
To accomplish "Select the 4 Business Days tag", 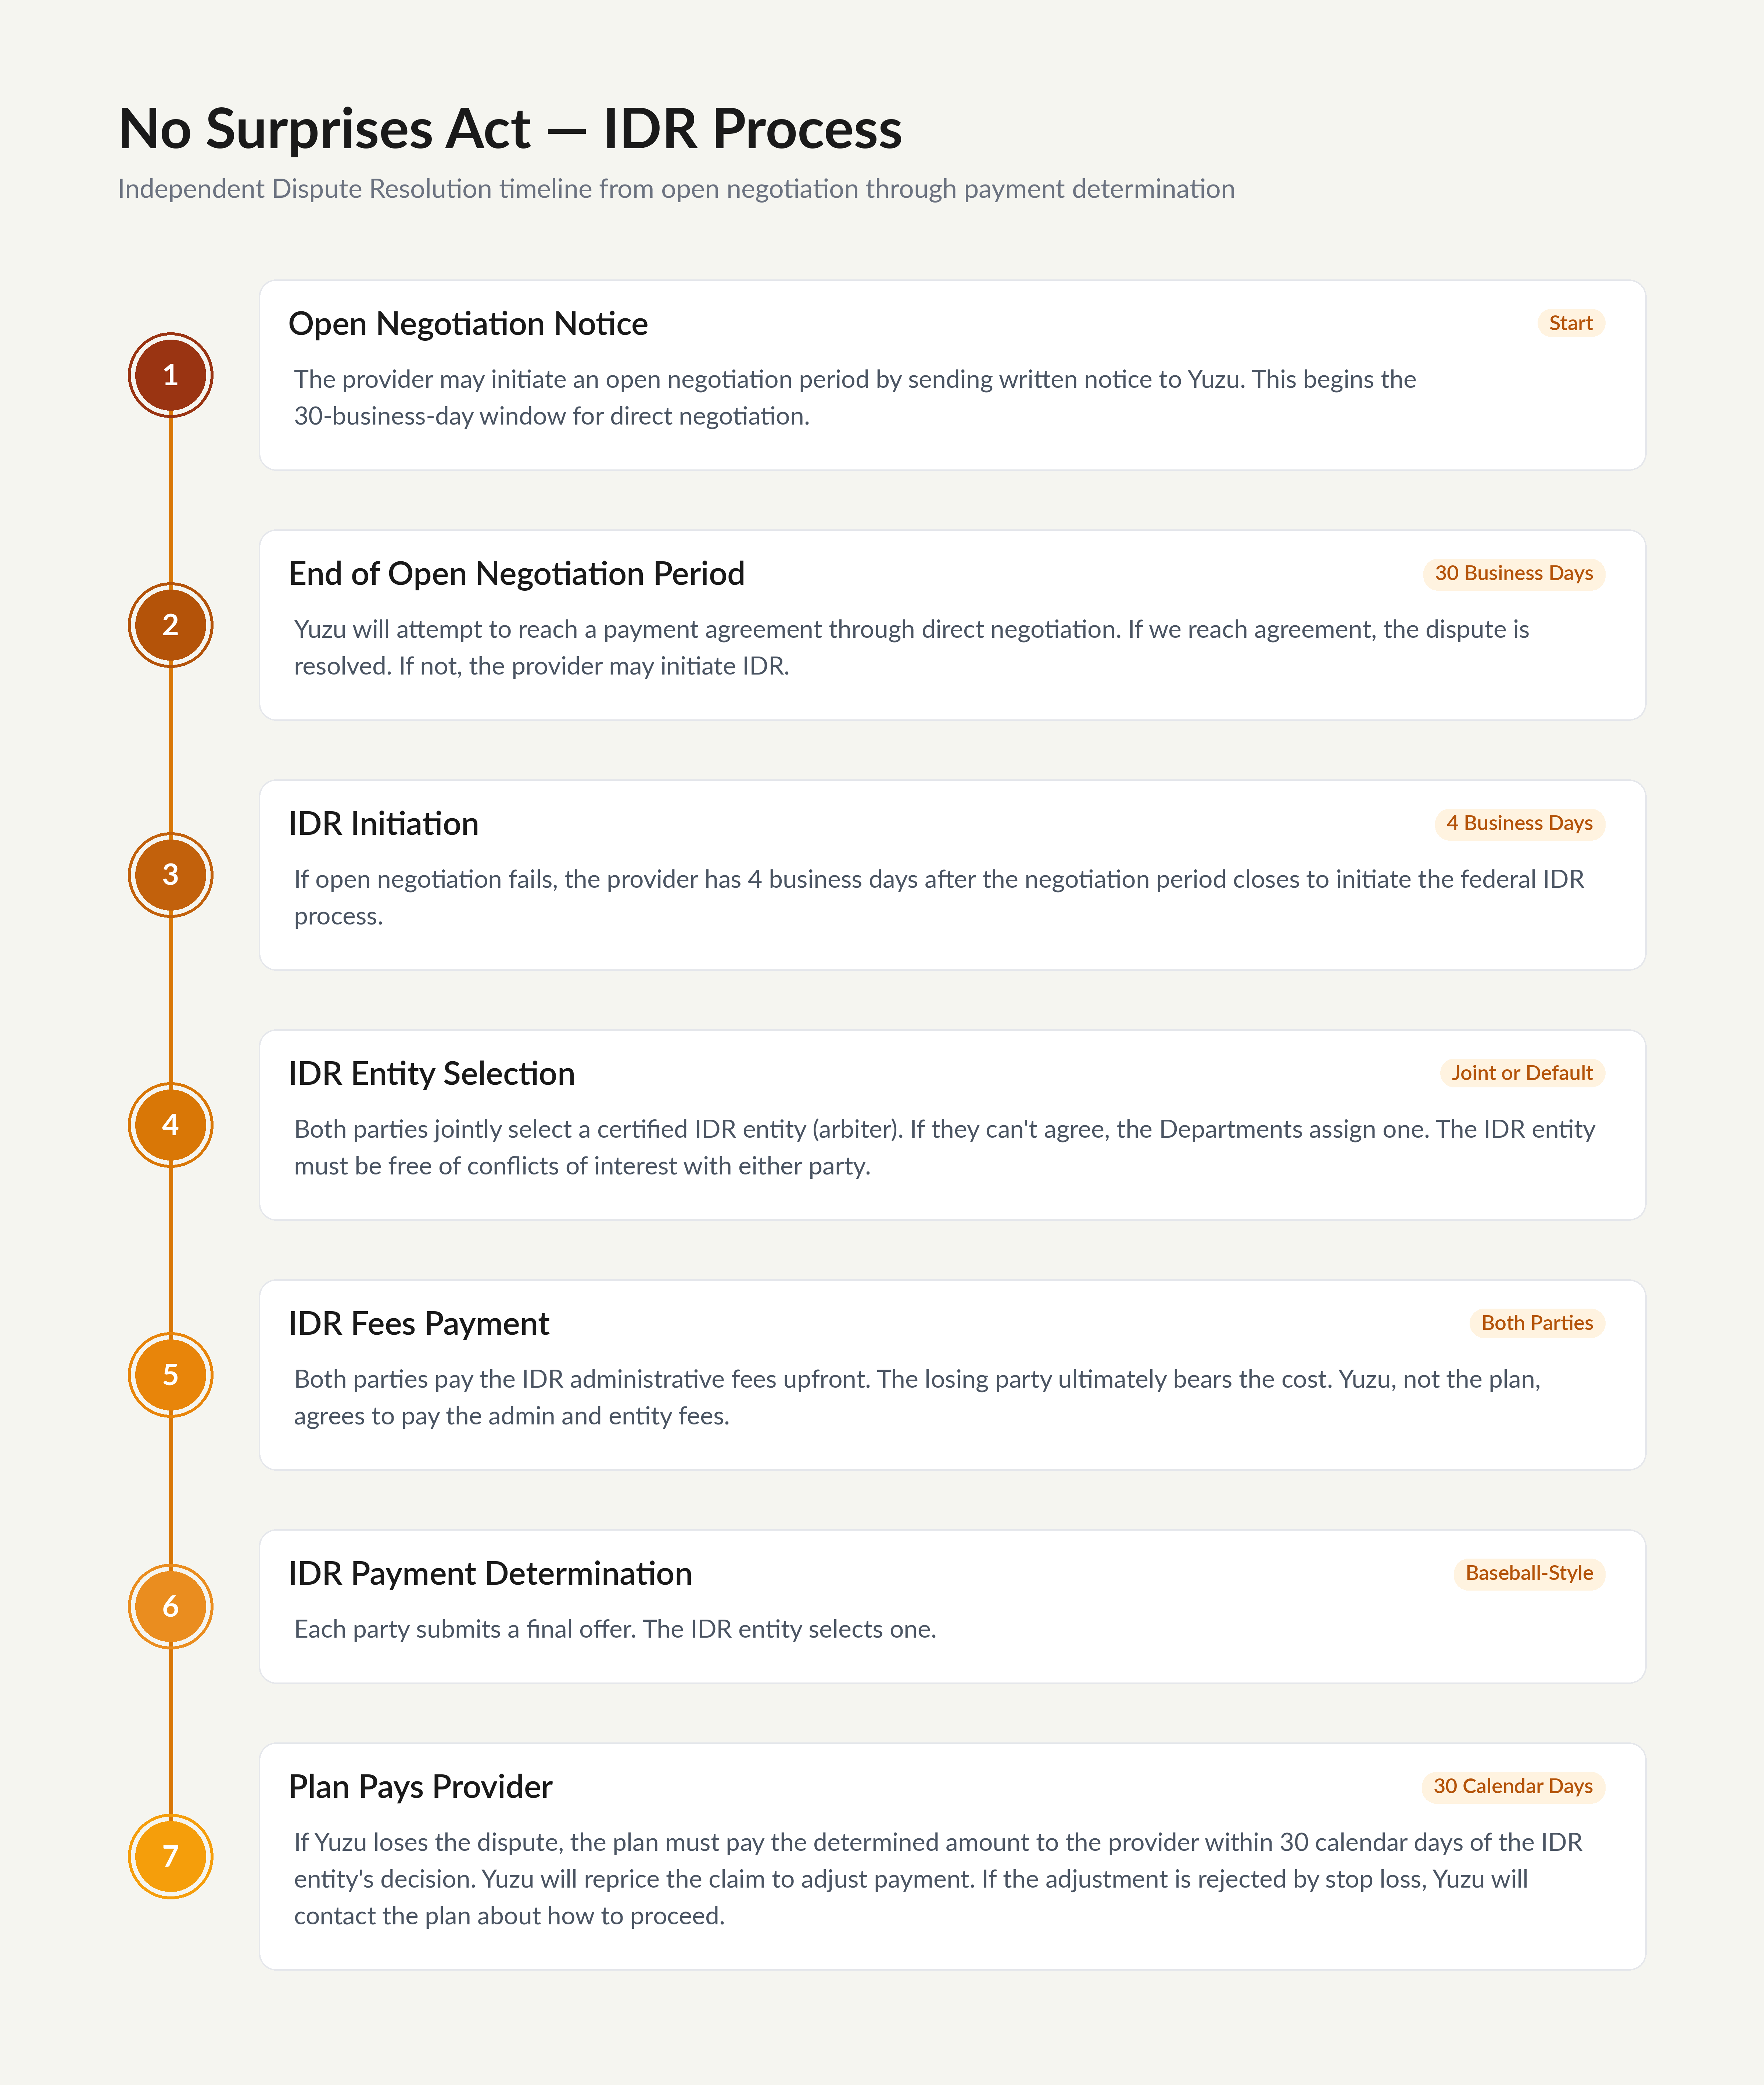I will click(1519, 823).
